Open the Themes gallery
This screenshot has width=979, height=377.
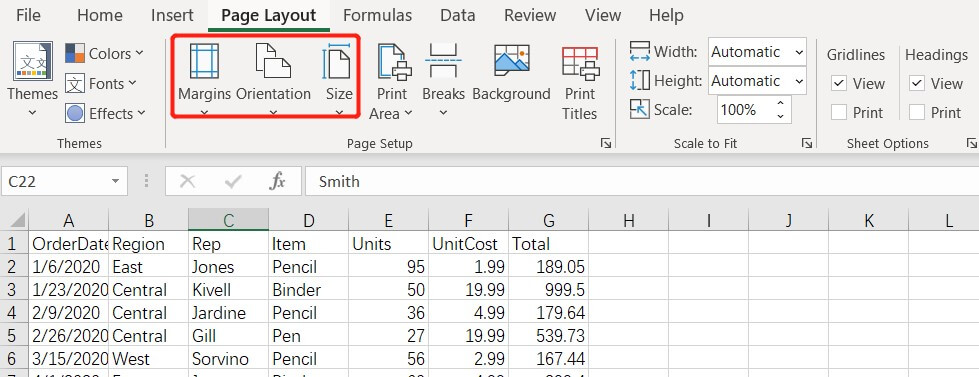[32, 80]
